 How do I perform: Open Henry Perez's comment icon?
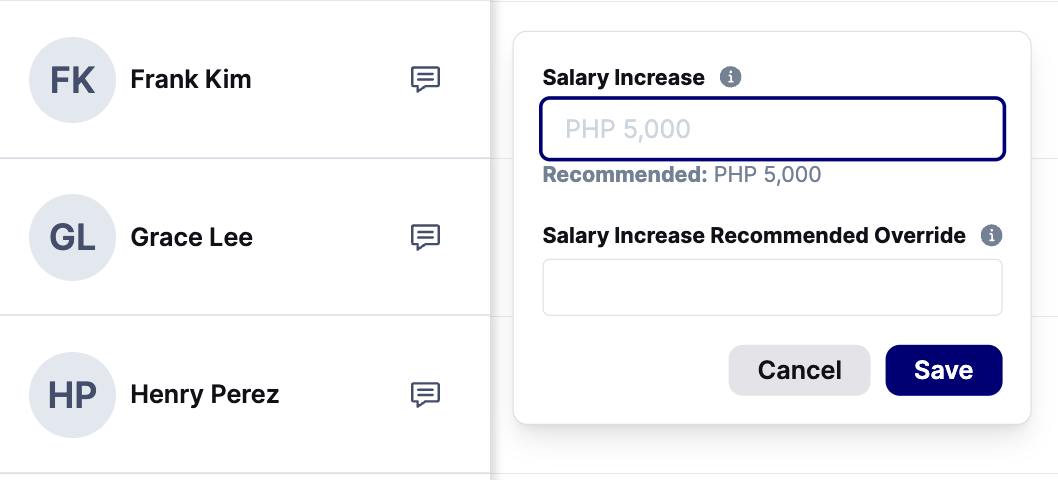coord(426,394)
